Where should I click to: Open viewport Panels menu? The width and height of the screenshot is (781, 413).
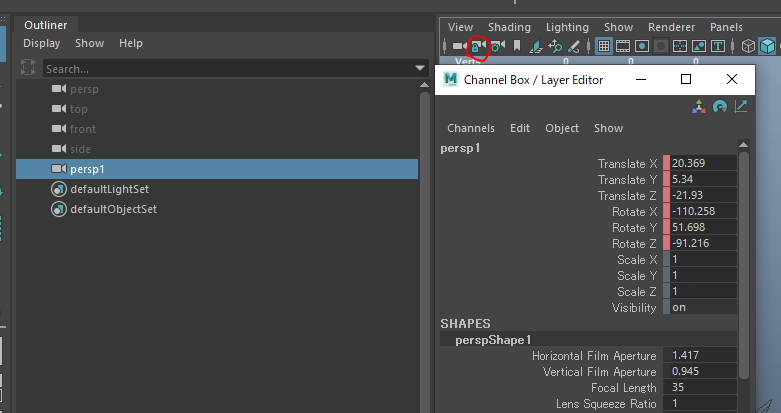click(726, 27)
